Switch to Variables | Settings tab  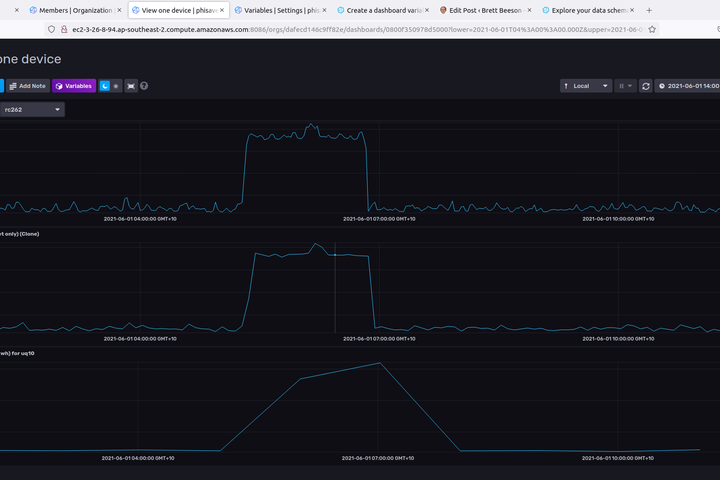(282, 10)
